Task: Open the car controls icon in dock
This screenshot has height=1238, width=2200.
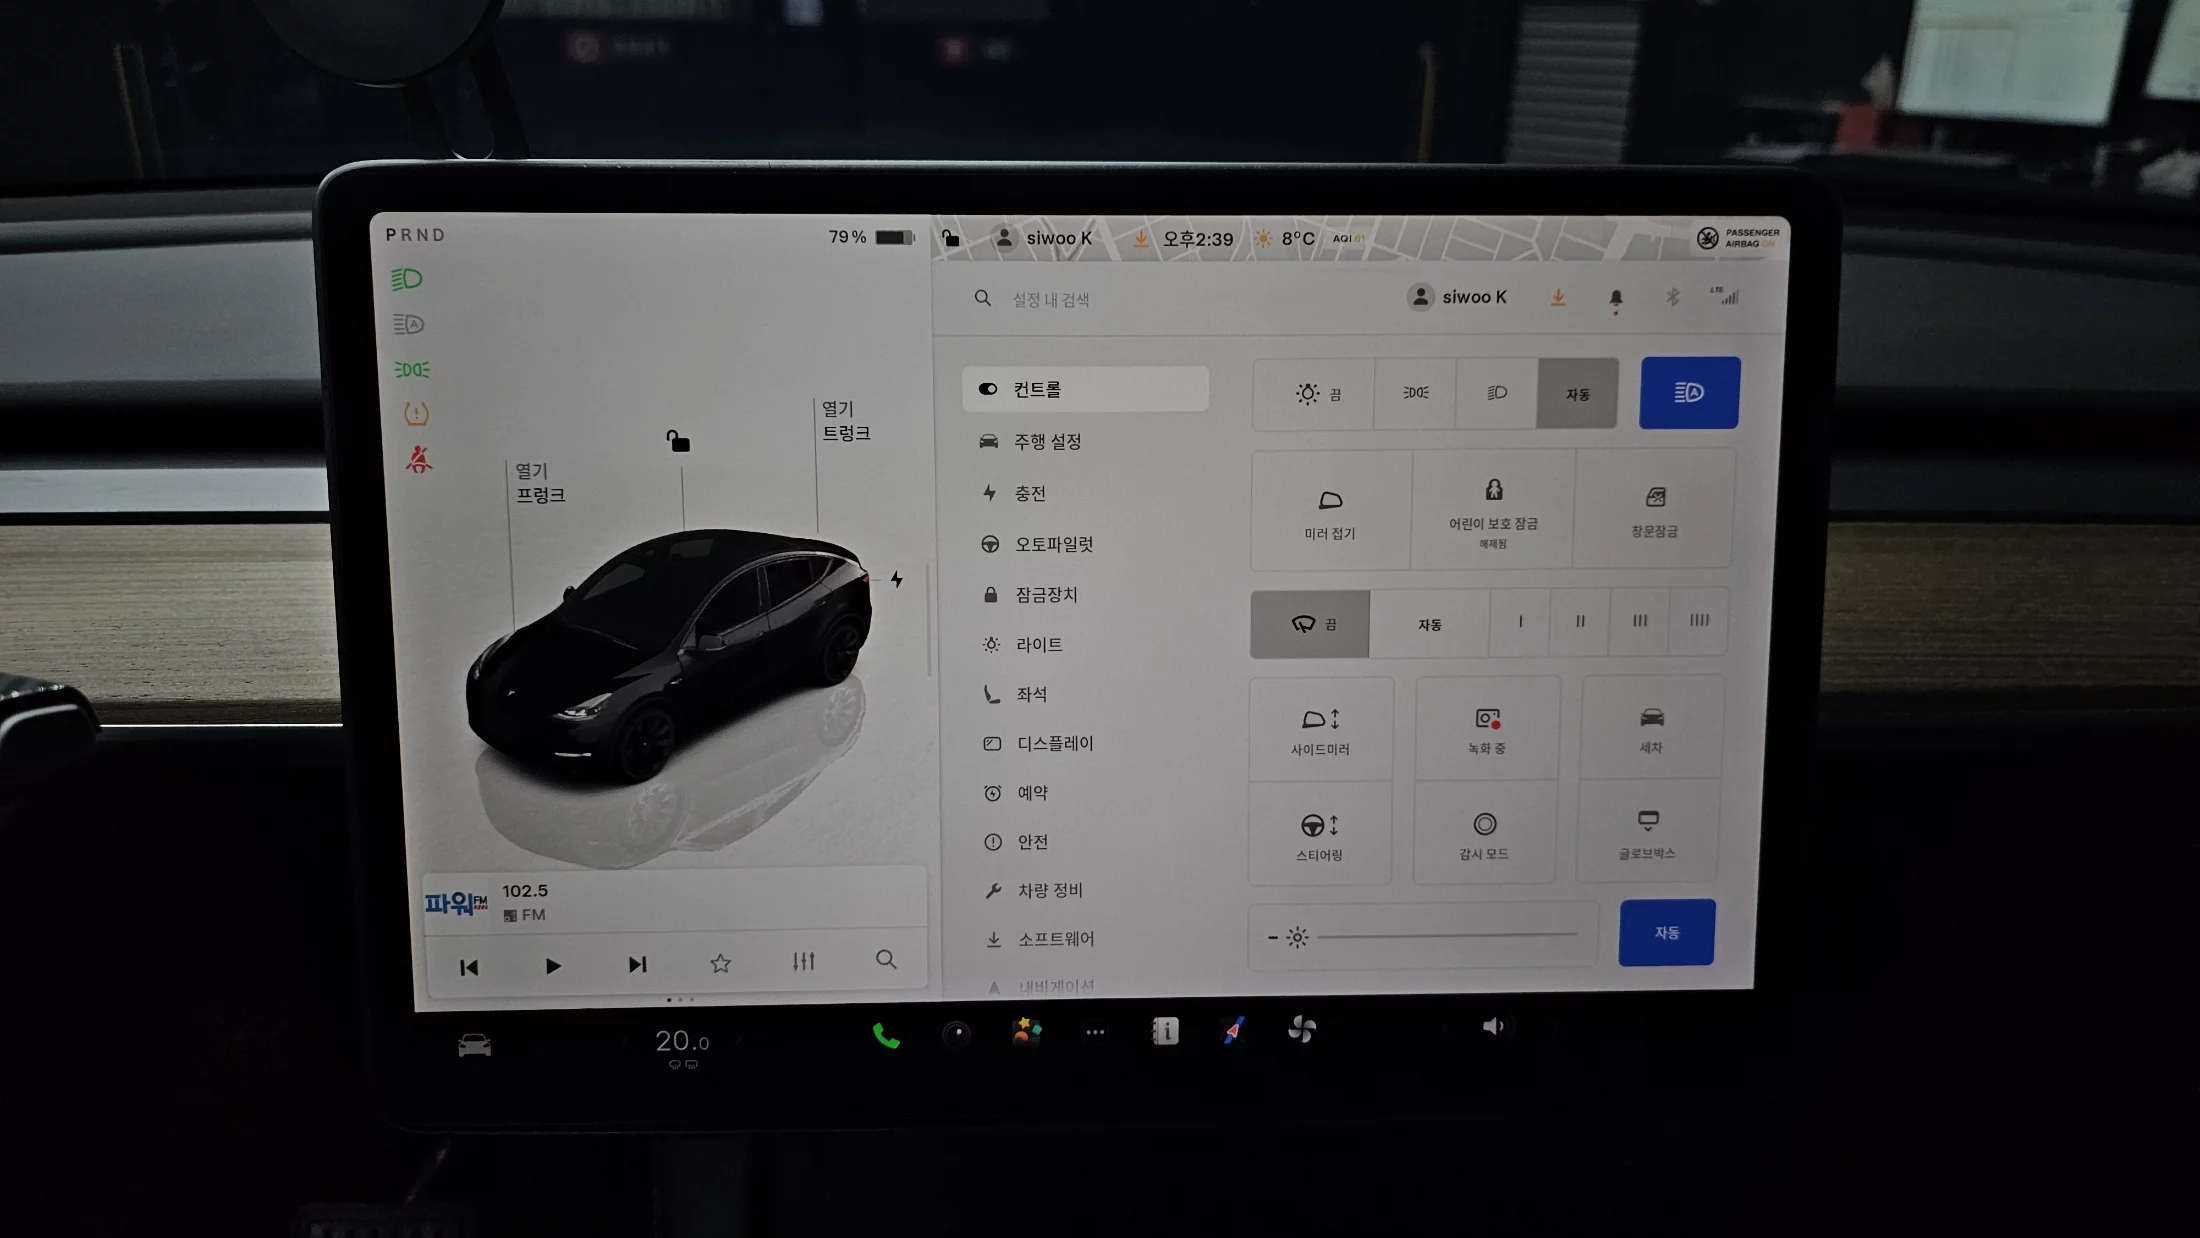Action: tap(474, 1046)
